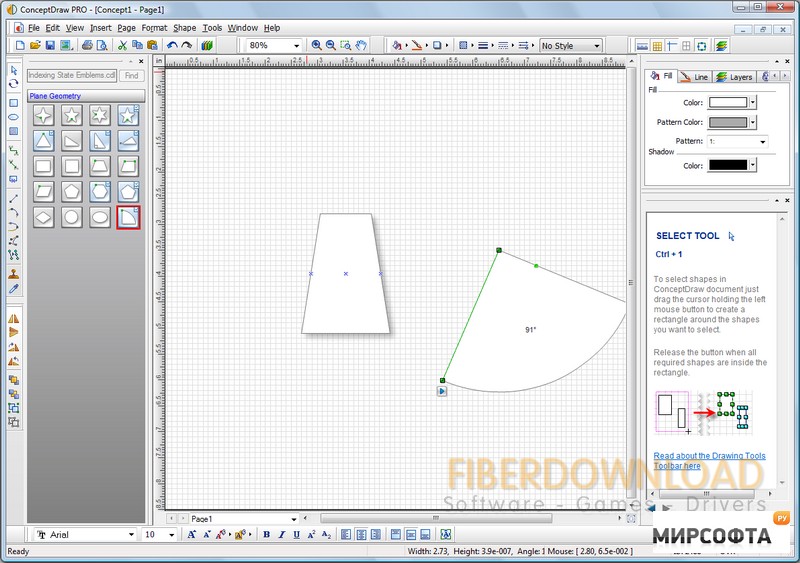Cut selection with the scissors icon

pyautogui.click(x=122, y=45)
